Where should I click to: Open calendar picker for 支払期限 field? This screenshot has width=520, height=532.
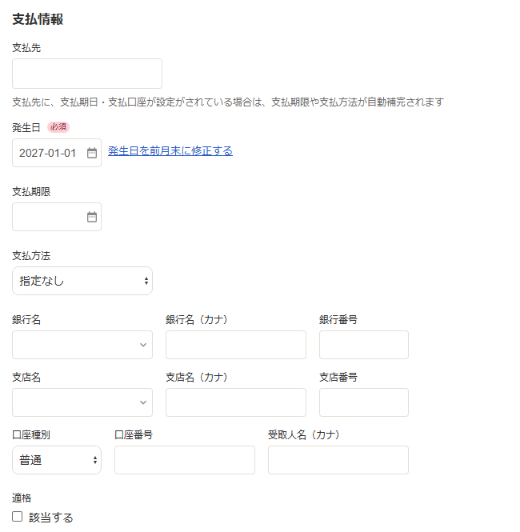tap(92, 217)
